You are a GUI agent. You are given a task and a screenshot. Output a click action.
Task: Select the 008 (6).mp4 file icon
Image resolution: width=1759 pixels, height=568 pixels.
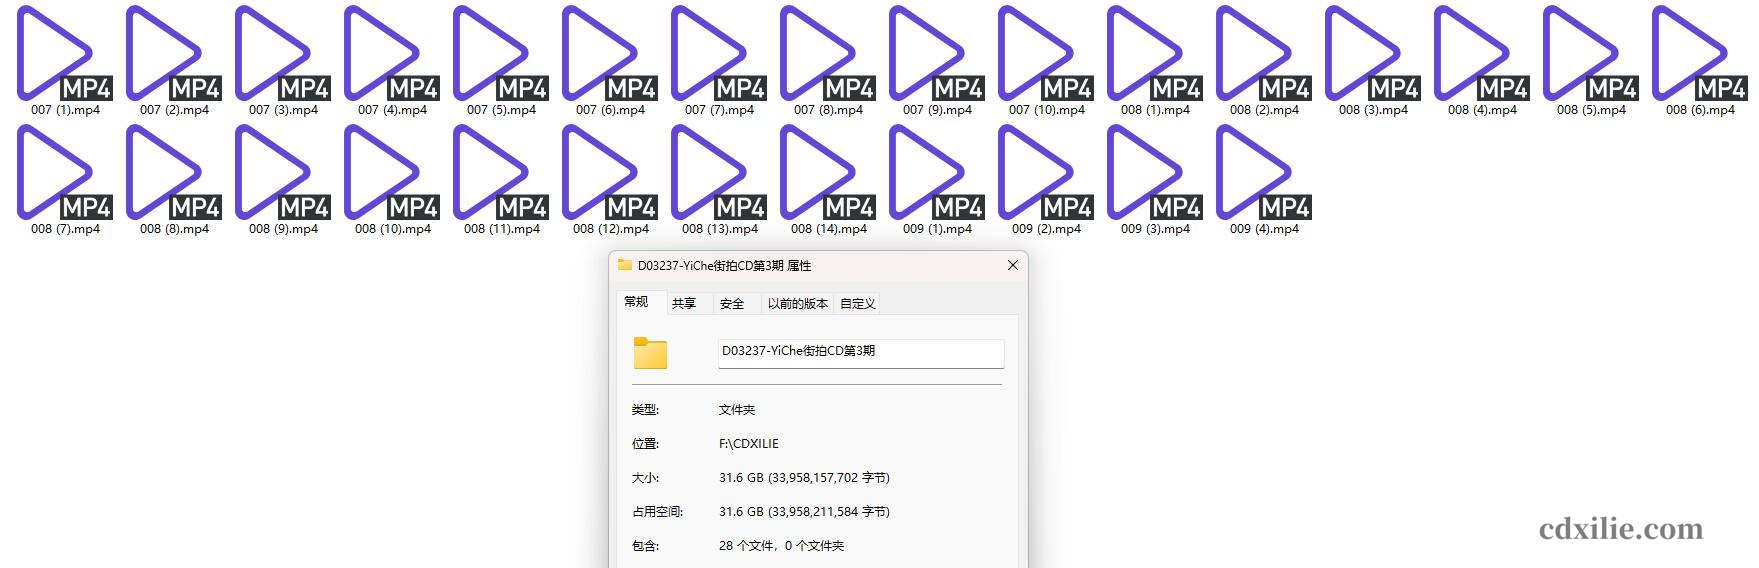point(1700,54)
